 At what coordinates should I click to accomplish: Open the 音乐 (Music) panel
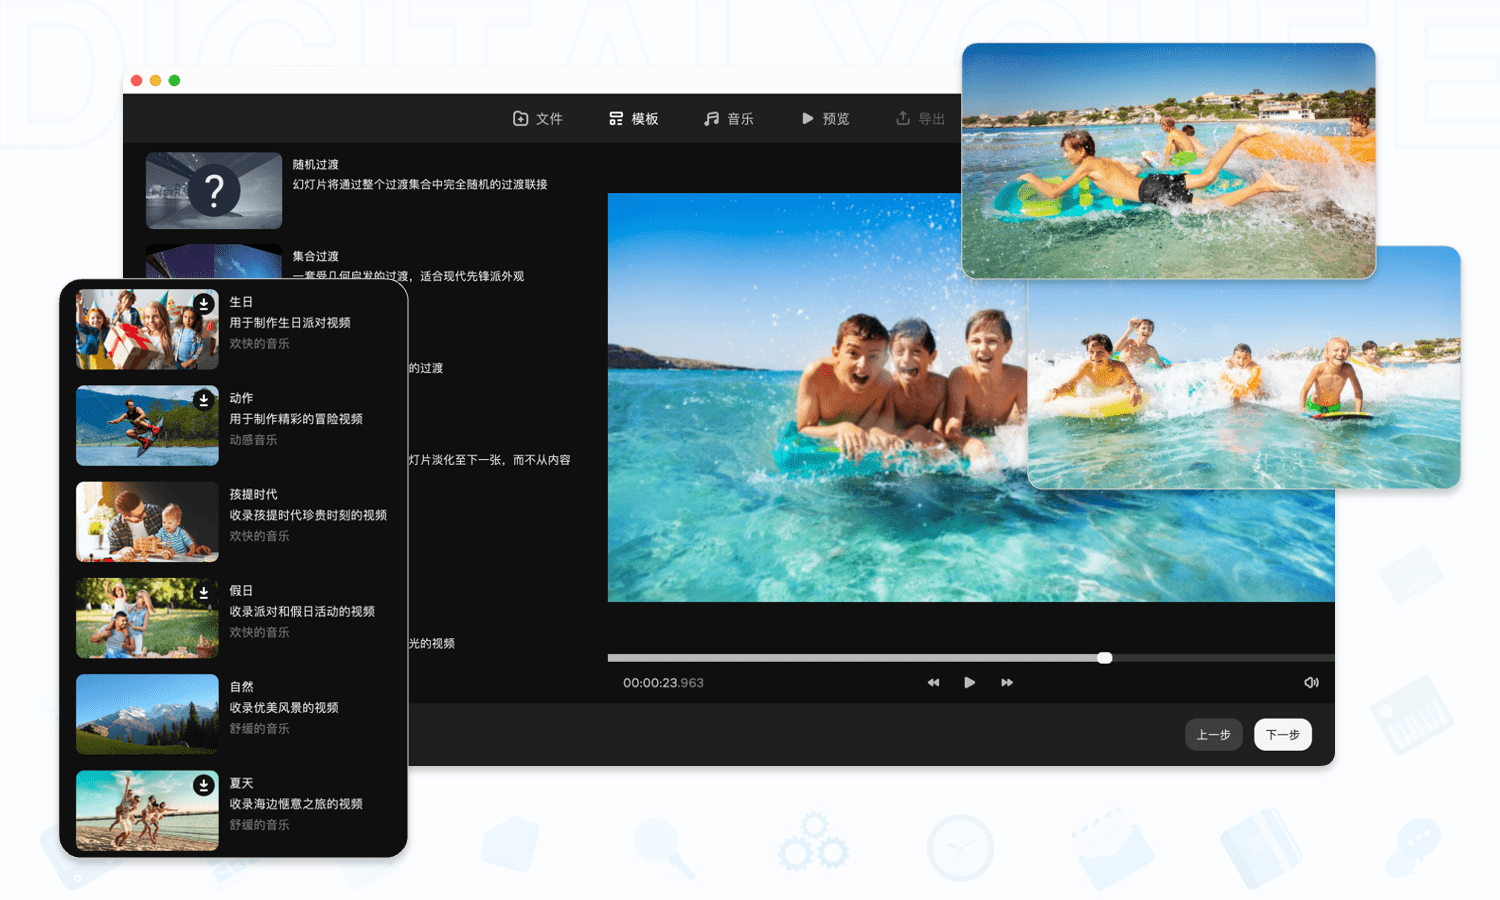[729, 118]
